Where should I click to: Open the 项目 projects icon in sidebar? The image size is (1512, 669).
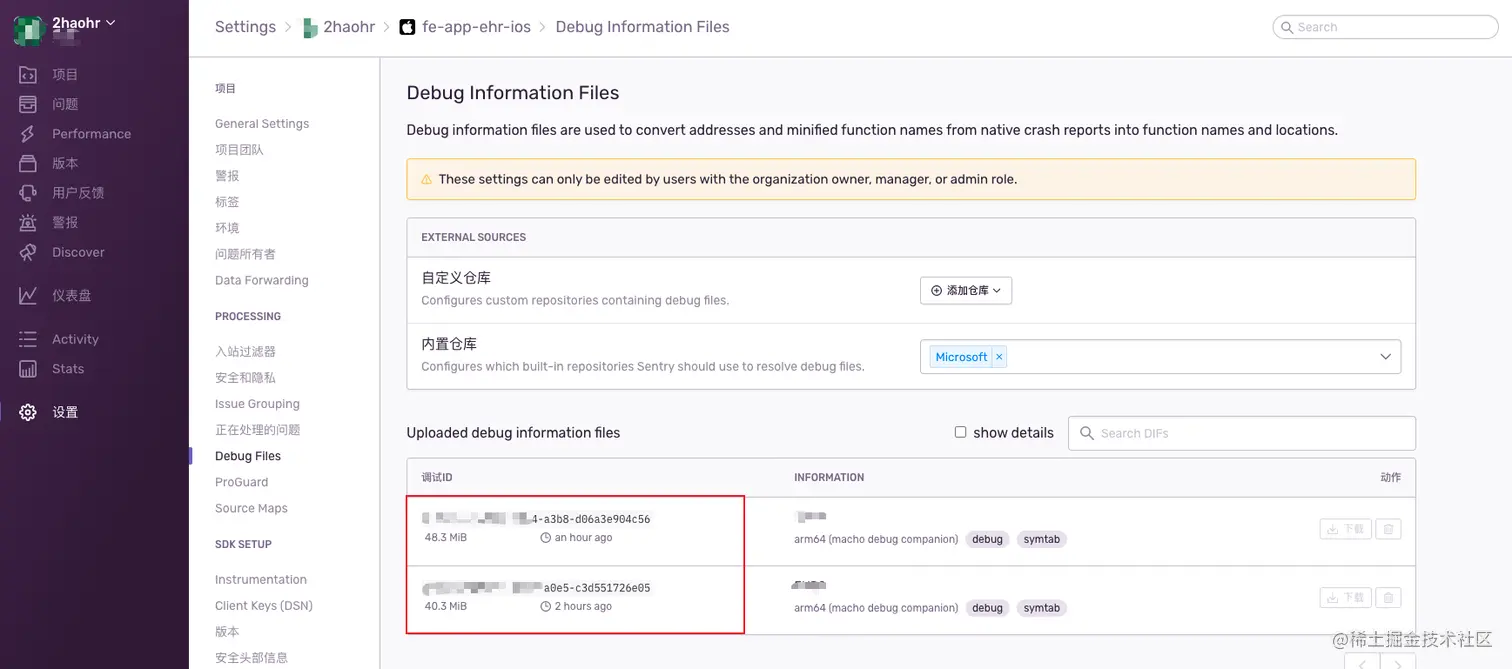click(28, 75)
